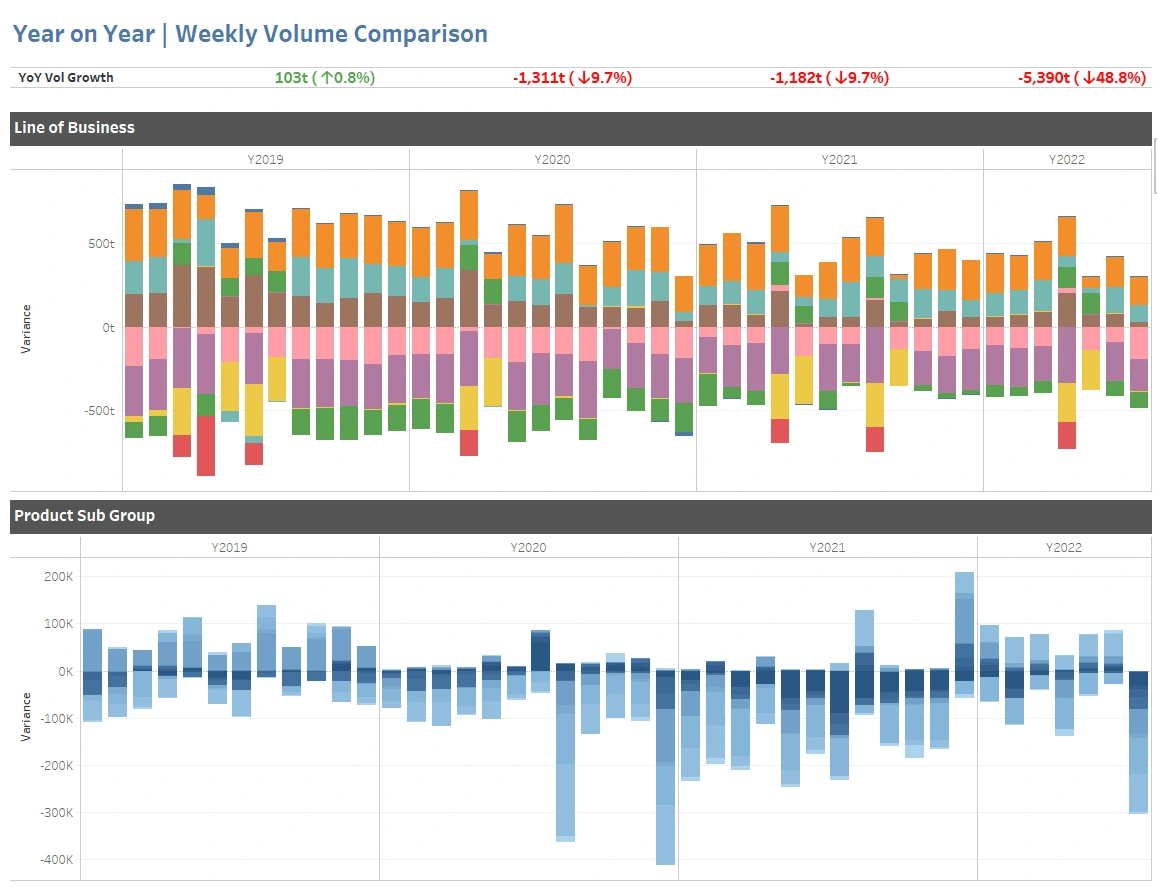Click the tallest red segment in Y2019 bars
Screen dimensions: 1157x887
[x=206, y=446]
